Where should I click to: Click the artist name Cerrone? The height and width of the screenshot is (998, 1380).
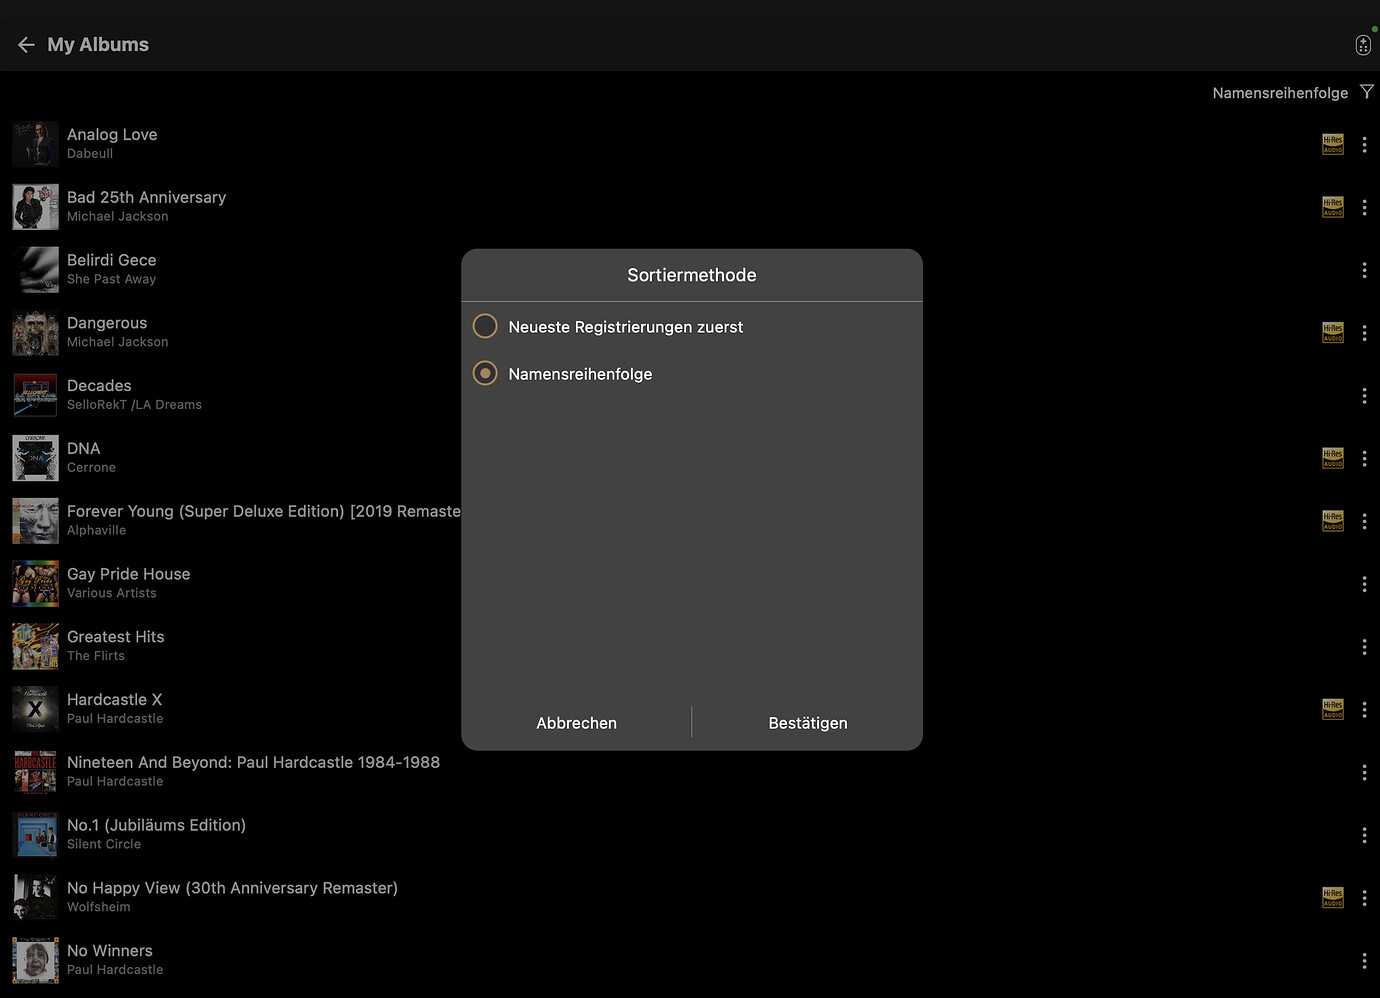coord(91,468)
